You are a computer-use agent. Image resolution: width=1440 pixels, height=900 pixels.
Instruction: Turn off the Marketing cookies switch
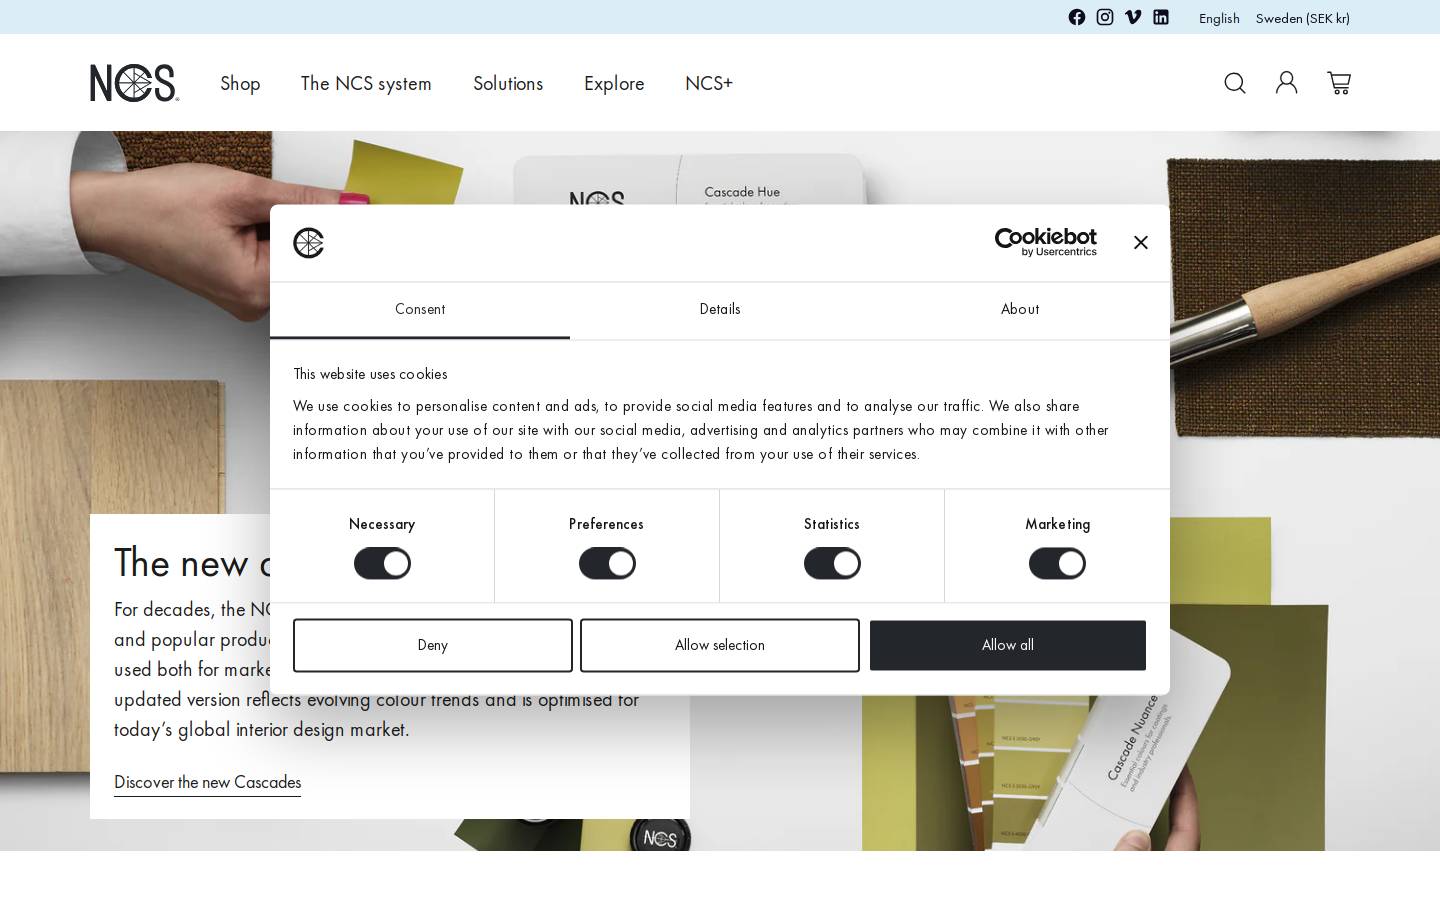point(1057,564)
